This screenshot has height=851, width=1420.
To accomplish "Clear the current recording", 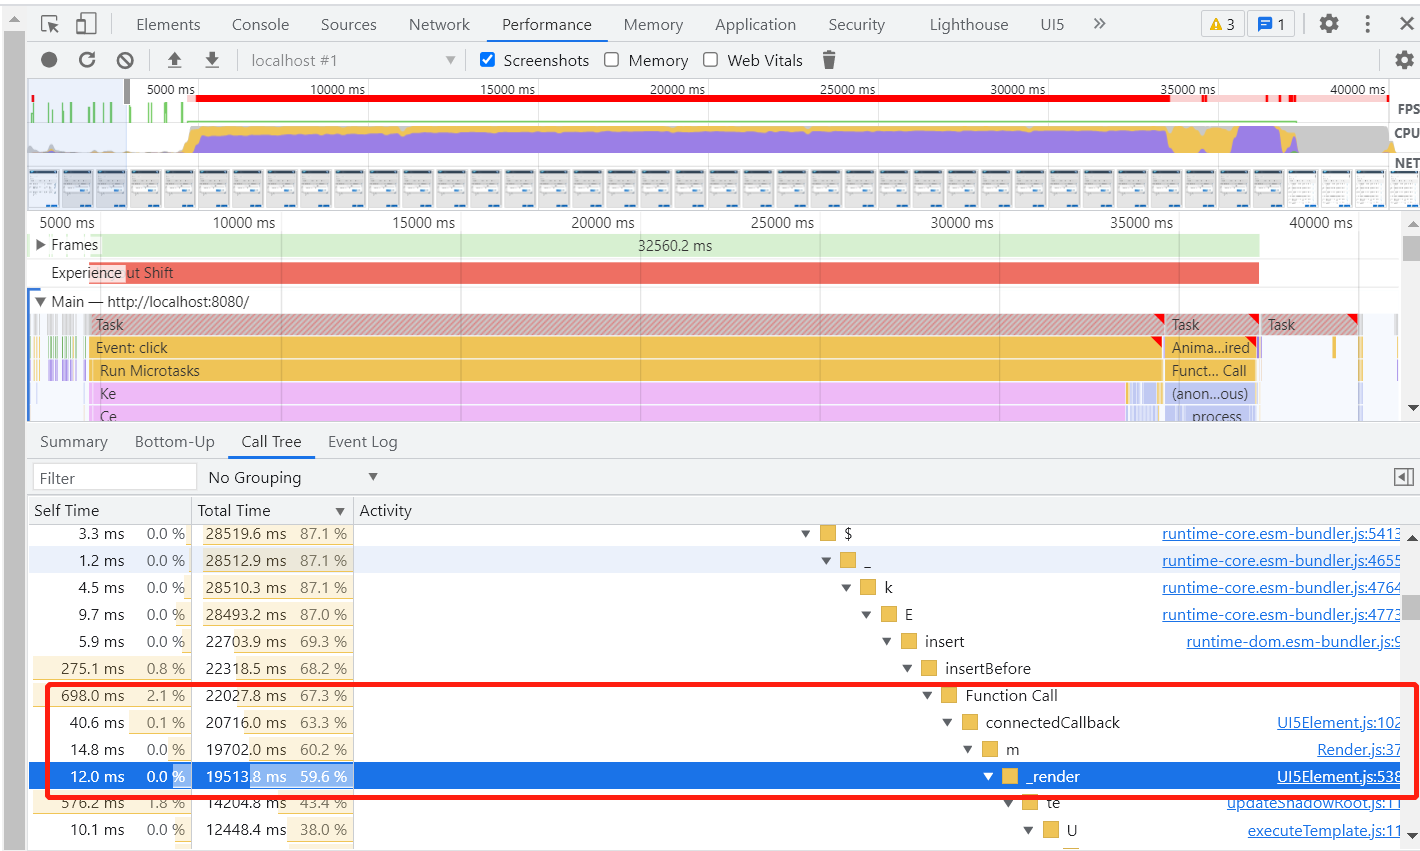I will 123,59.
